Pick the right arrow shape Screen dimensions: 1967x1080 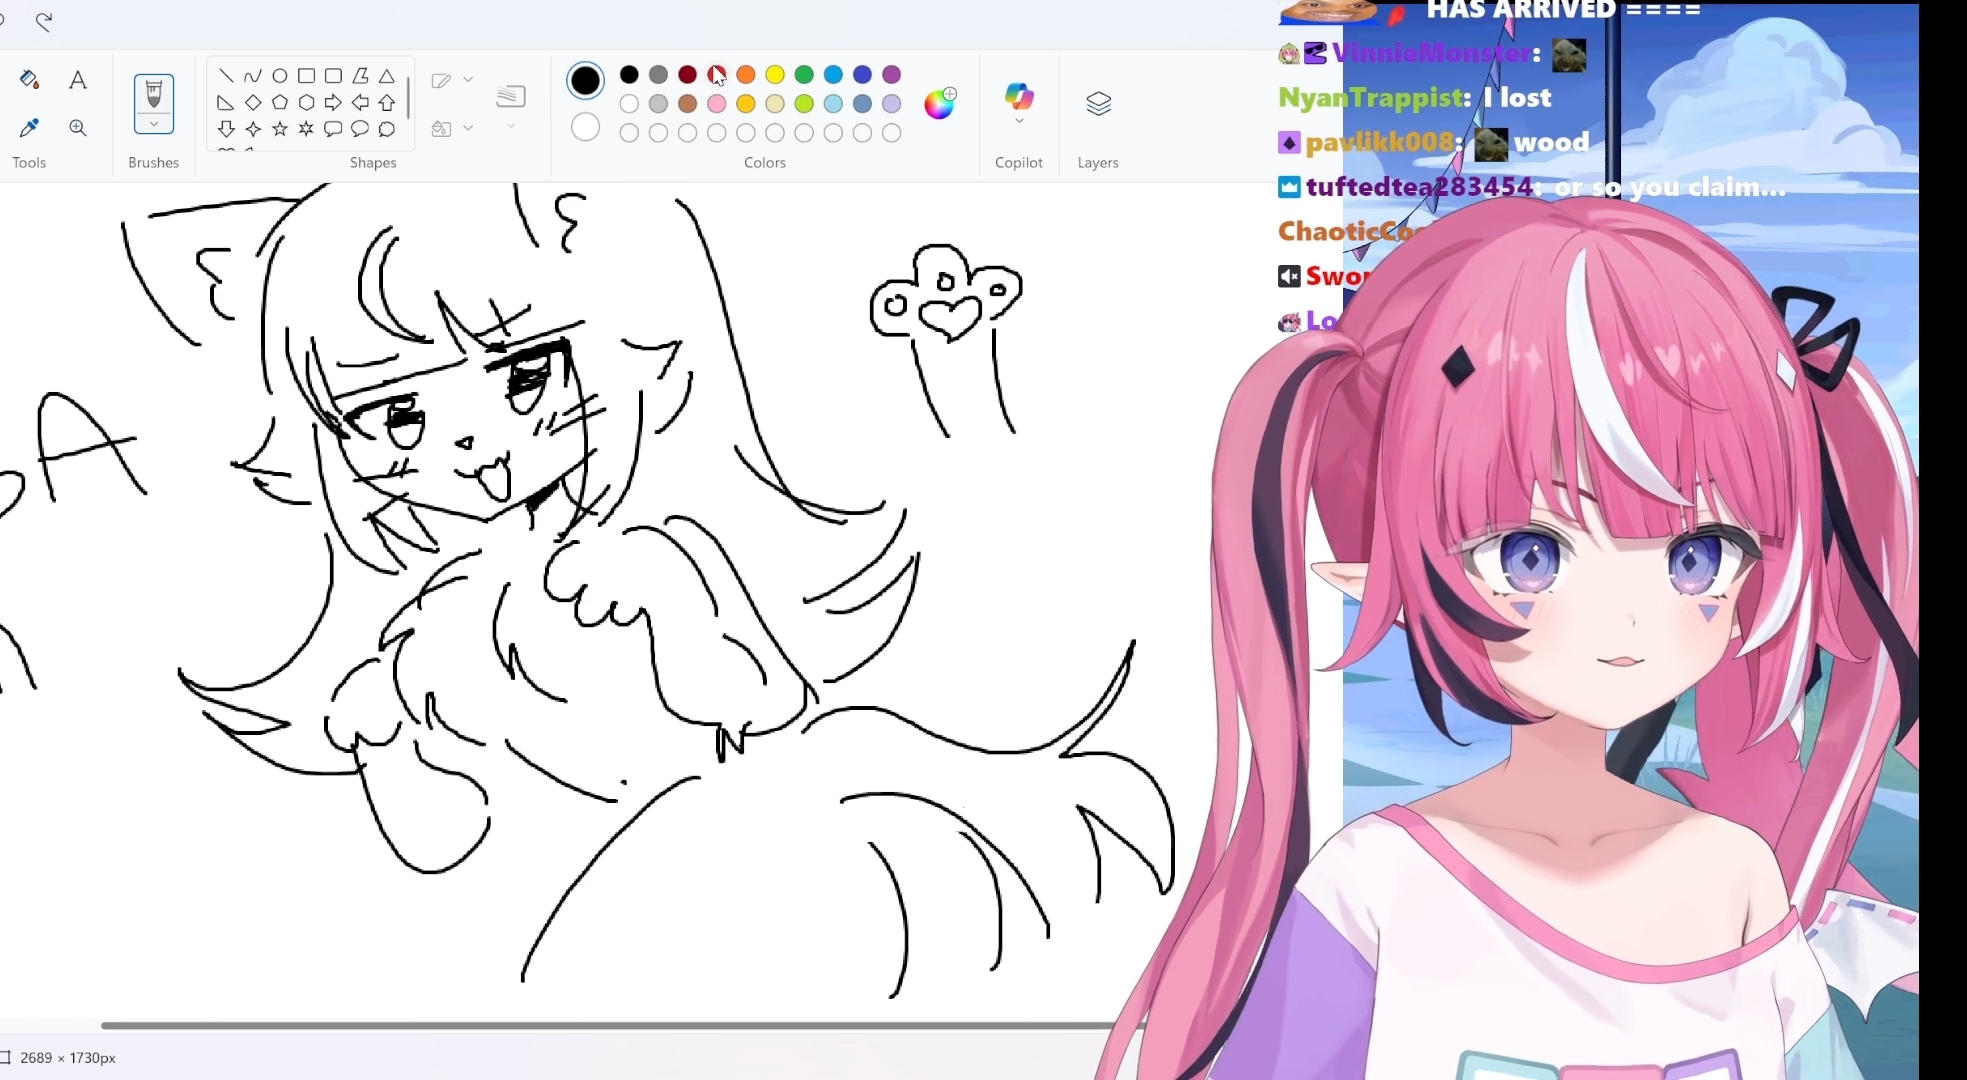(333, 102)
